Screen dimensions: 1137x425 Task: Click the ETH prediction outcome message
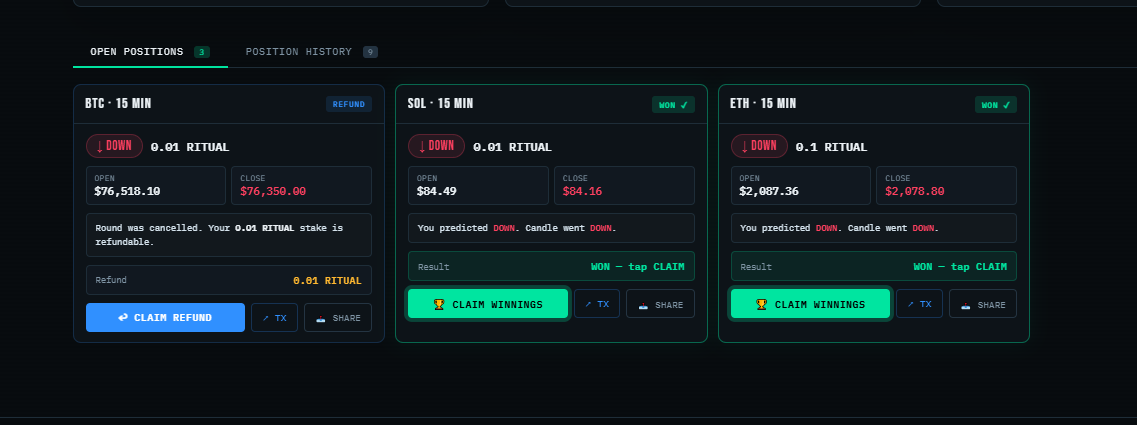coord(874,228)
